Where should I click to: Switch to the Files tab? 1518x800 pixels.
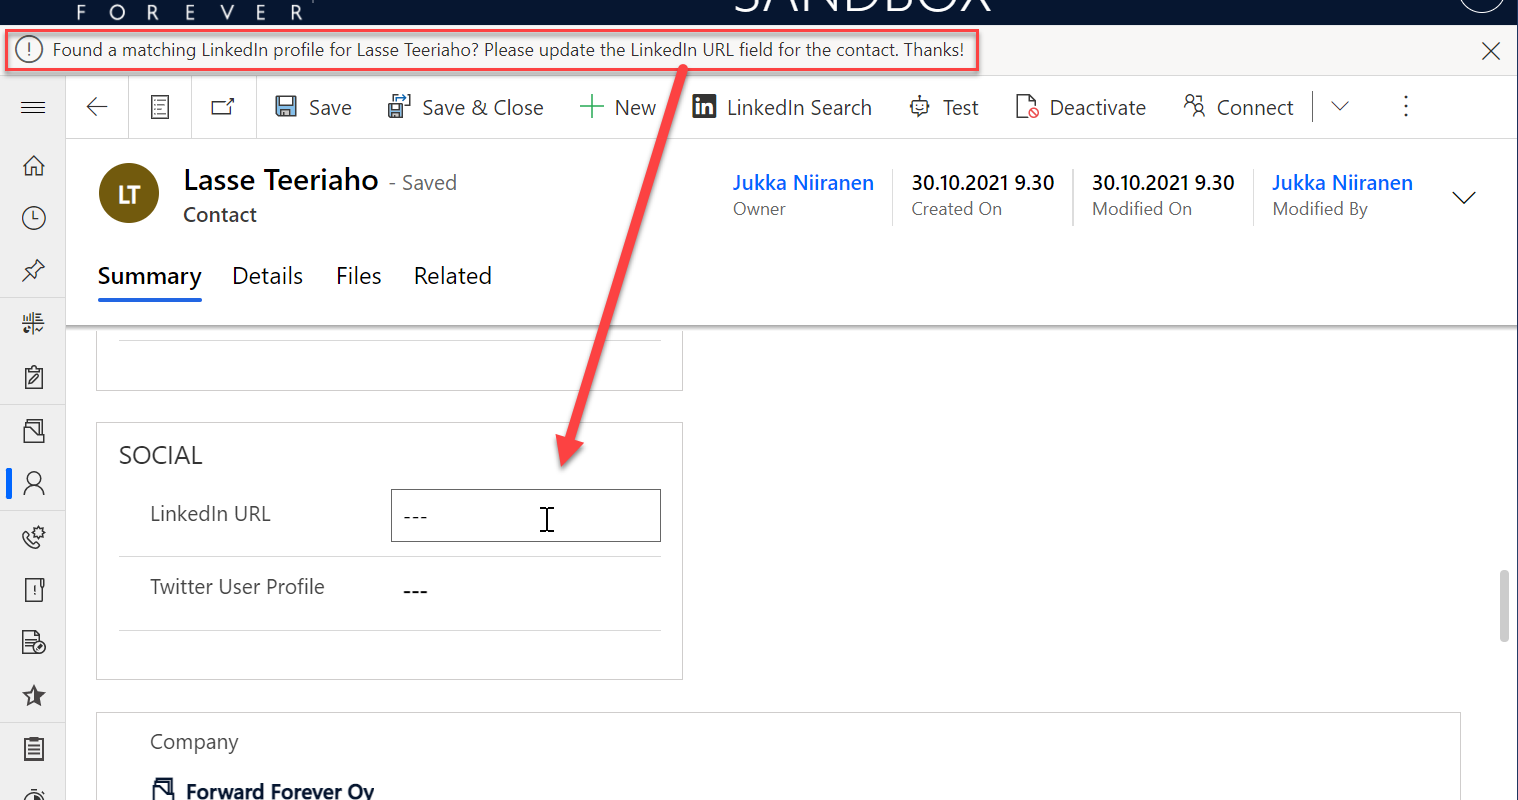pyautogui.click(x=359, y=276)
